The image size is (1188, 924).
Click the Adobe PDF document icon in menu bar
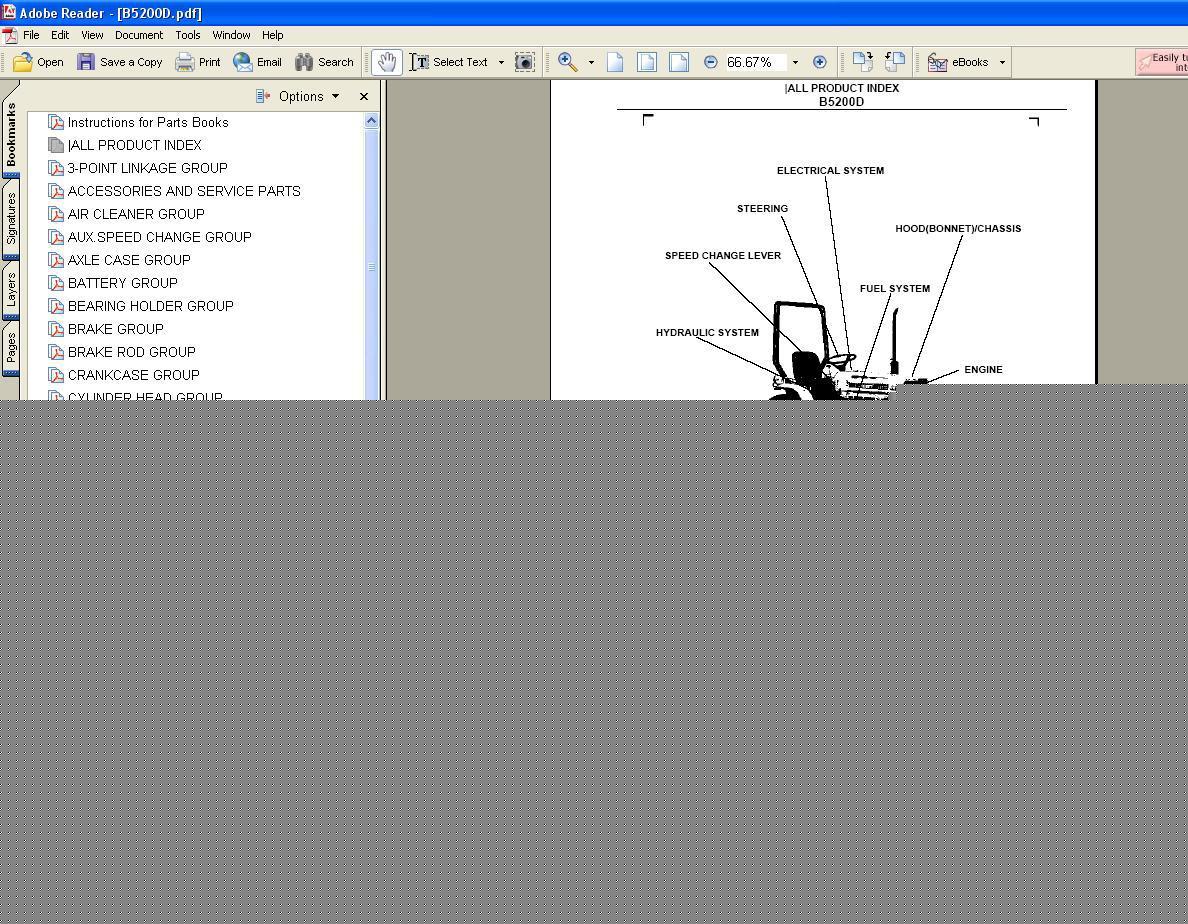[x=10, y=36]
